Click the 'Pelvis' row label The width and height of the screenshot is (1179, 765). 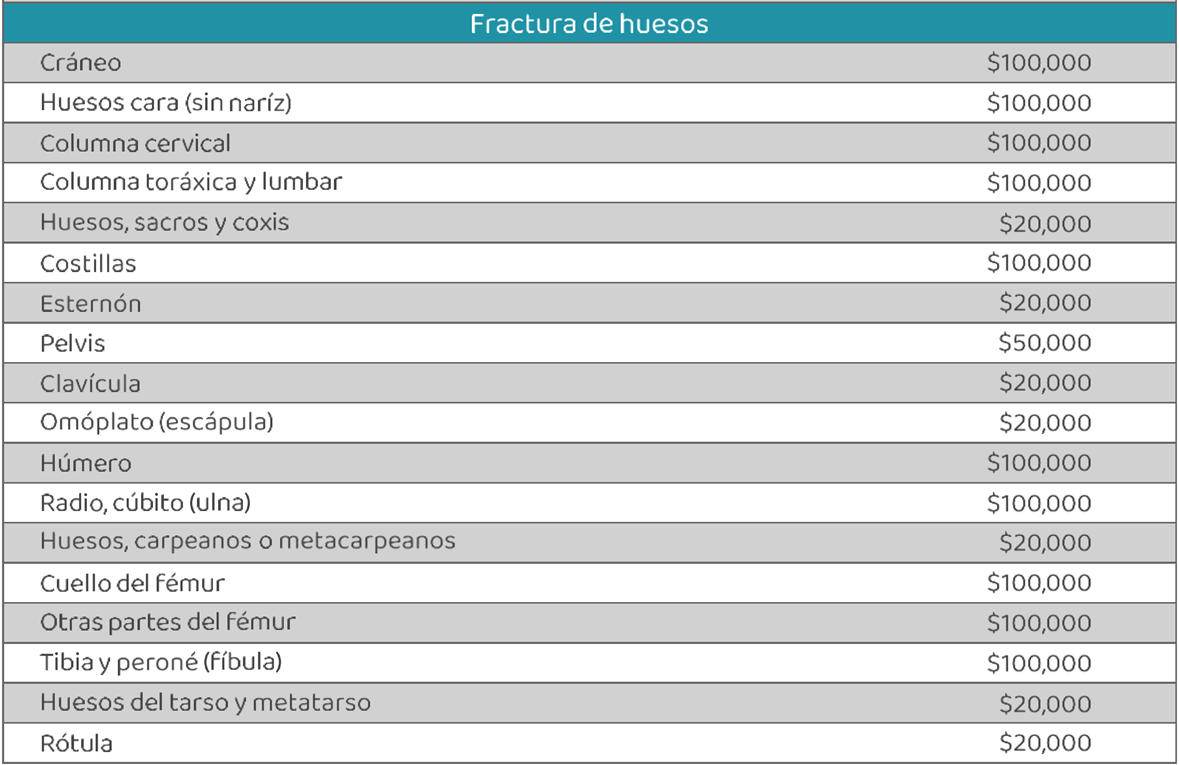[73, 344]
